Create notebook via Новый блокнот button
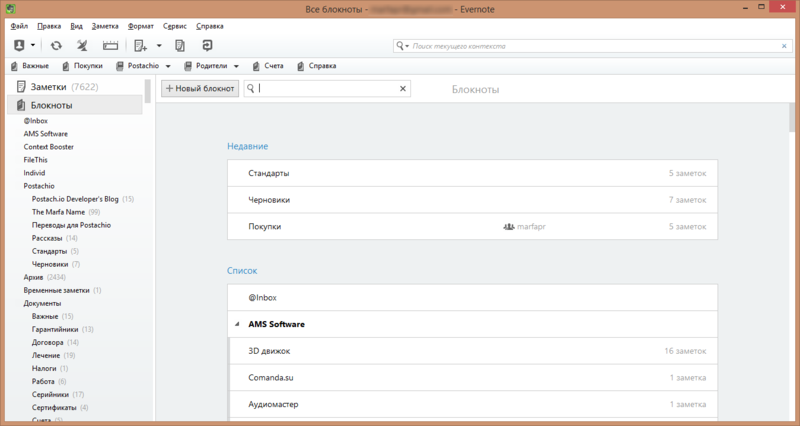This screenshot has width=800, height=426. (x=200, y=88)
